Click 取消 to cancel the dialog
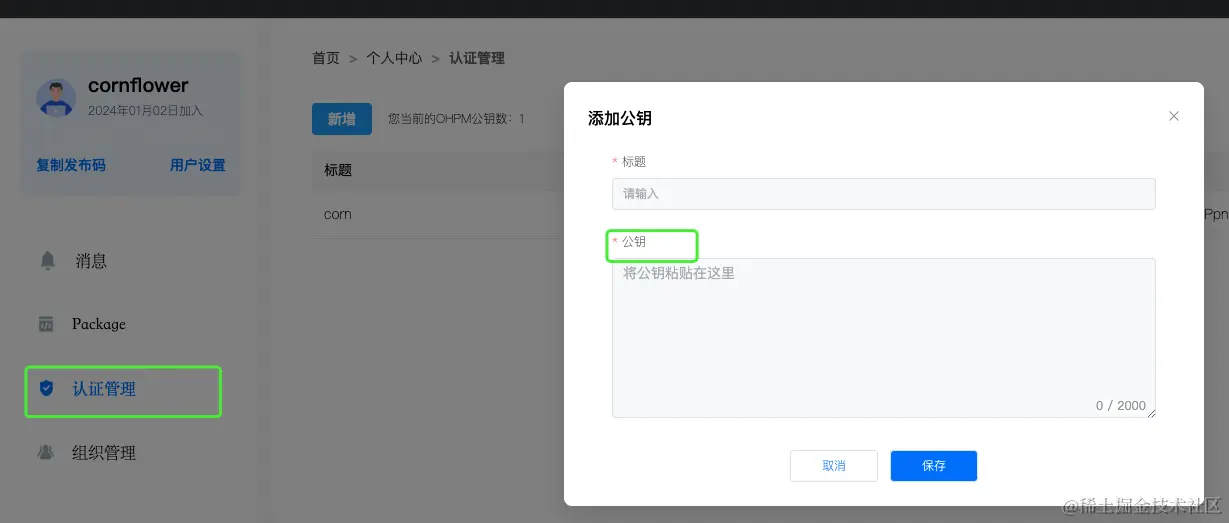The width and height of the screenshot is (1229, 523). [834, 466]
